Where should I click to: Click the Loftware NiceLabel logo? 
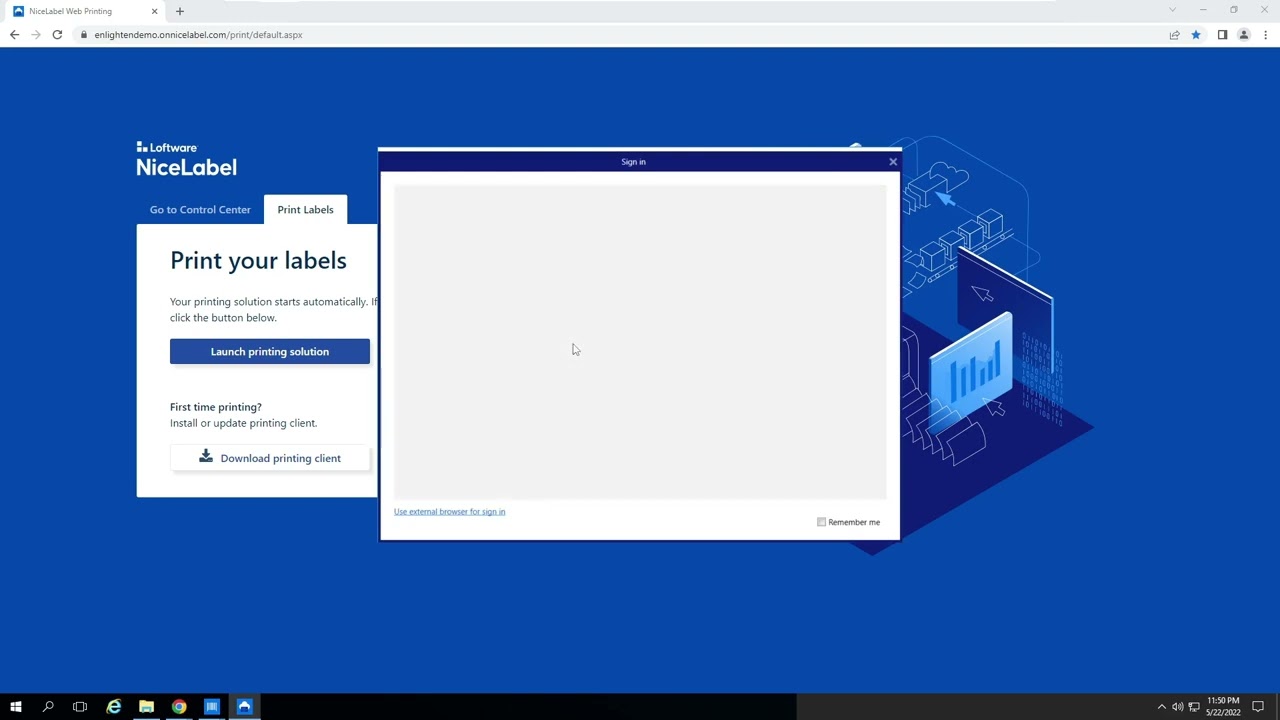point(187,159)
